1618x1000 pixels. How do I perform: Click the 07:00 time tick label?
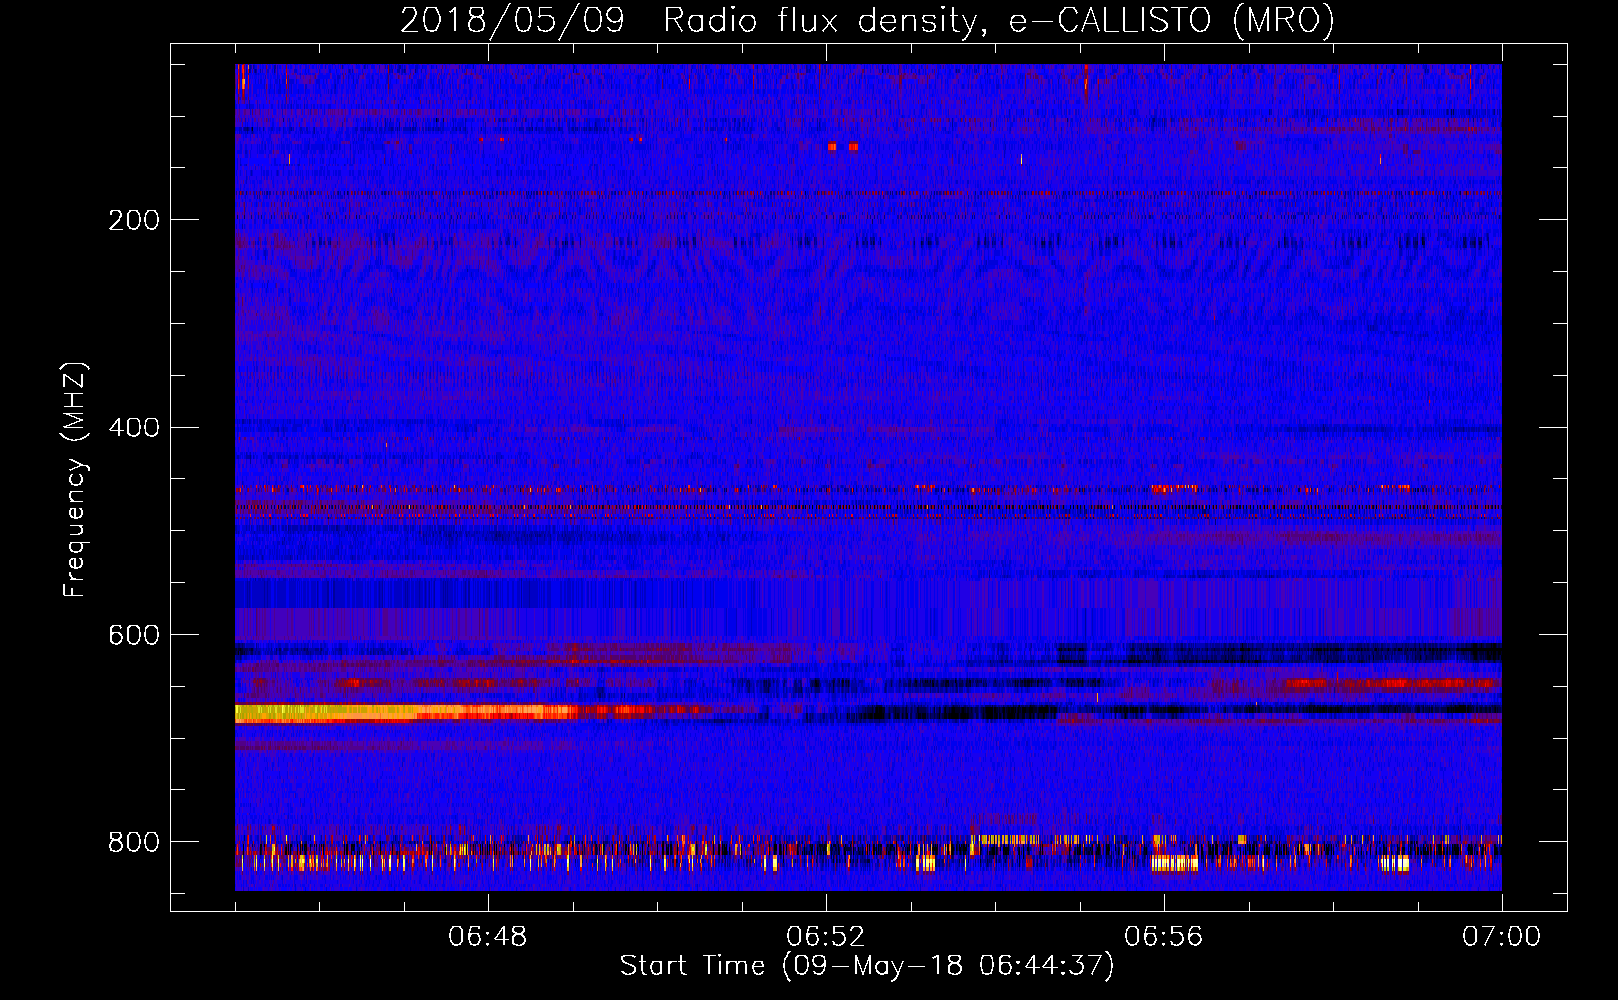click(1502, 937)
